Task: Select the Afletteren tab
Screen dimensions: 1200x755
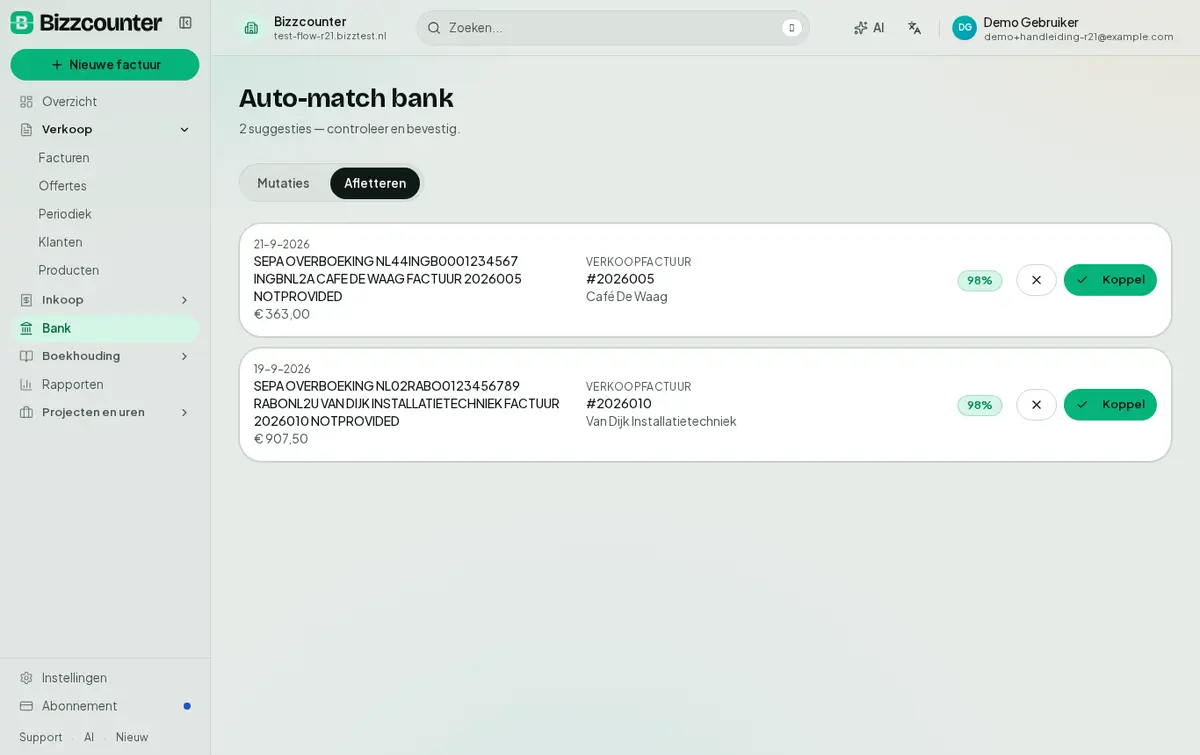Action: tap(375, 183)
